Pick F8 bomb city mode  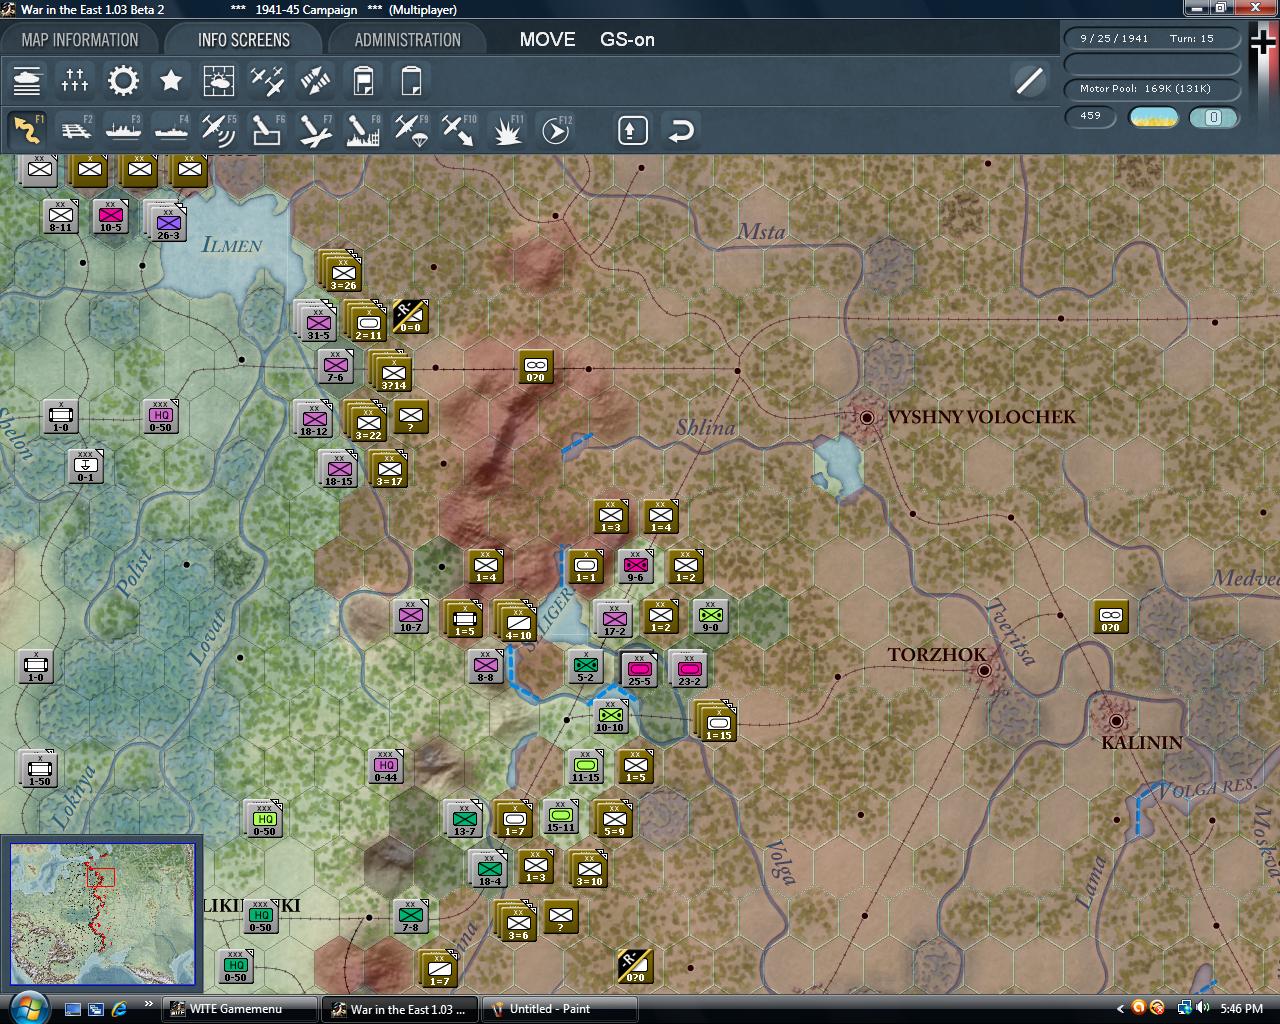pyautogui.click(x=363, y=130)
